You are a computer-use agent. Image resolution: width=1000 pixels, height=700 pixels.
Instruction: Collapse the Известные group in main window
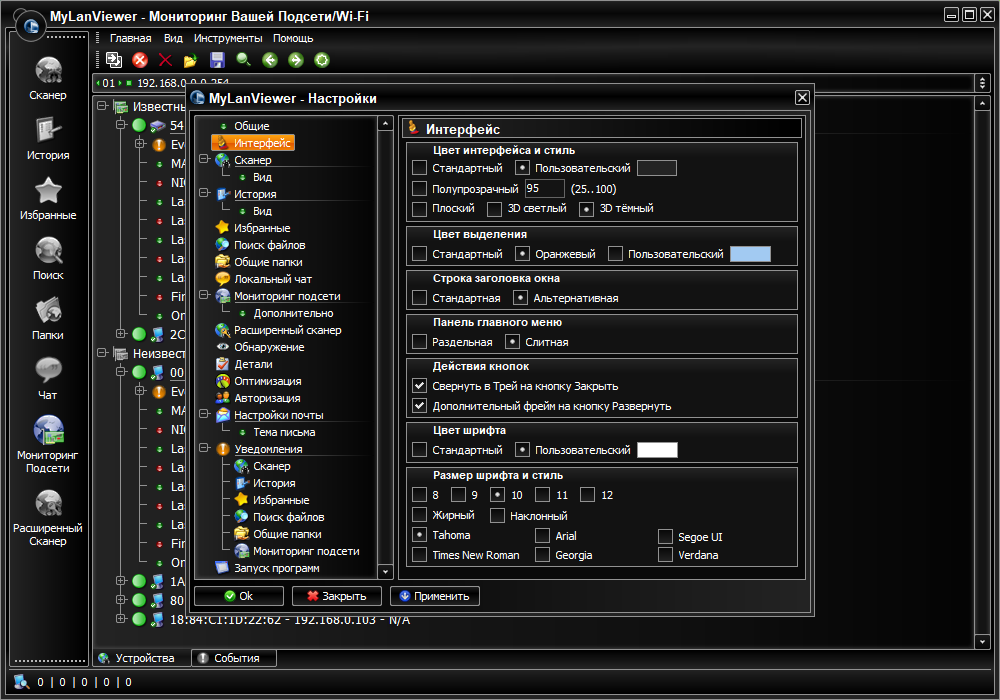102,106
